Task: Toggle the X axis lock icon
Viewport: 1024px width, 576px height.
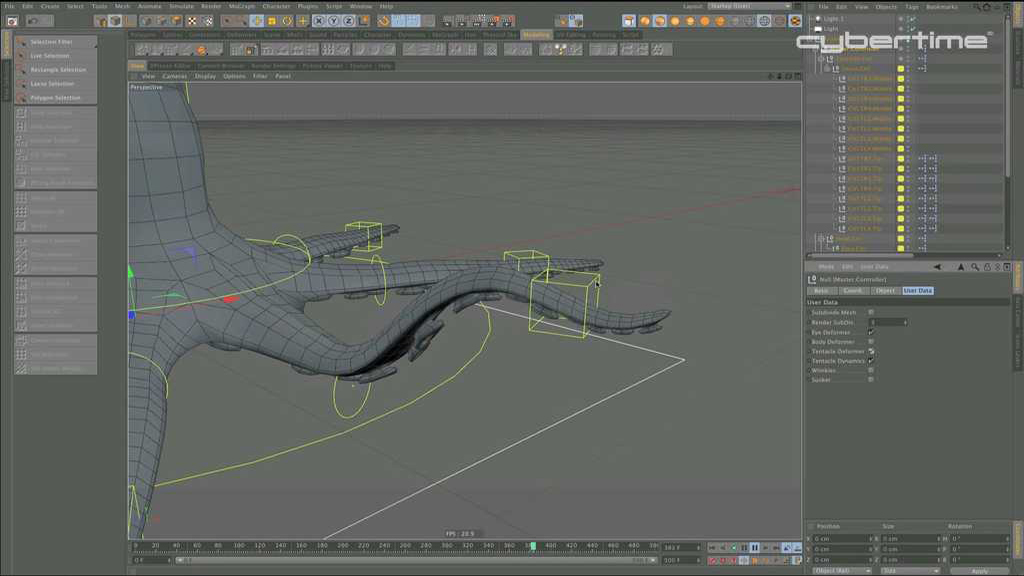Action: coord(319,21)
